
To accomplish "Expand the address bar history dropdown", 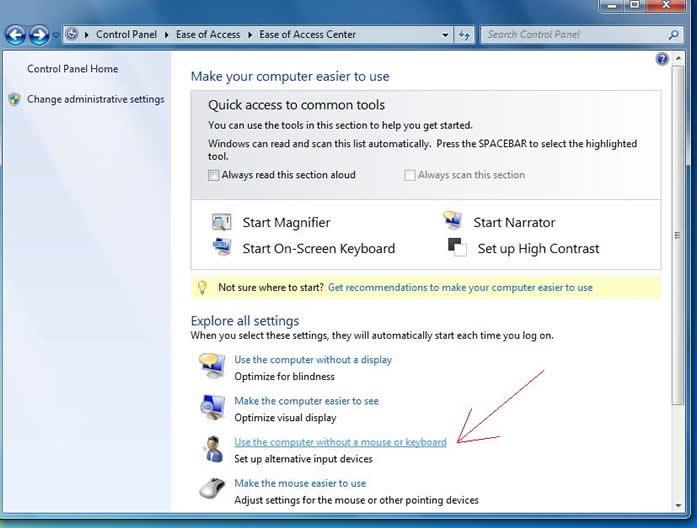I will (x=445, y=34).
